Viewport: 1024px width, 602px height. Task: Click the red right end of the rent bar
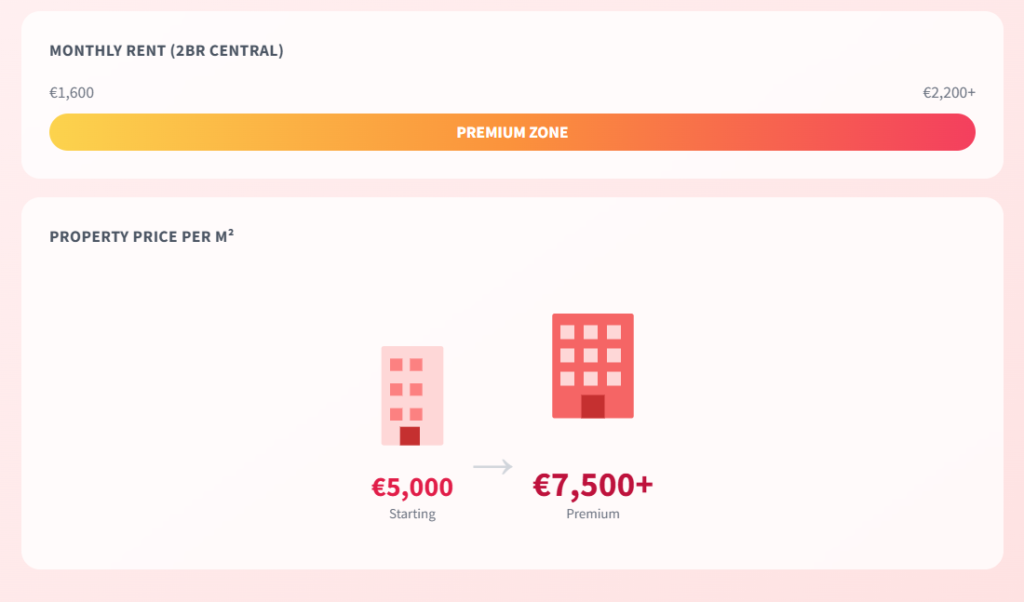[x=957, y=132]
